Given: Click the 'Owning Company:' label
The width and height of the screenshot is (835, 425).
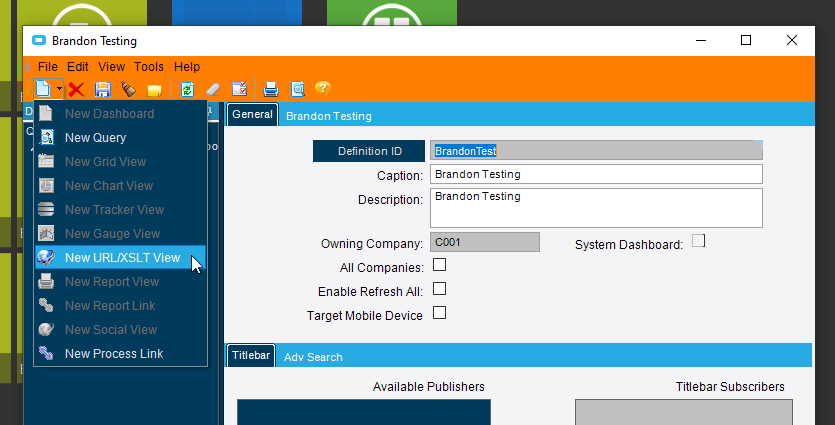Looking at the screenshot, I should (372, 244).
